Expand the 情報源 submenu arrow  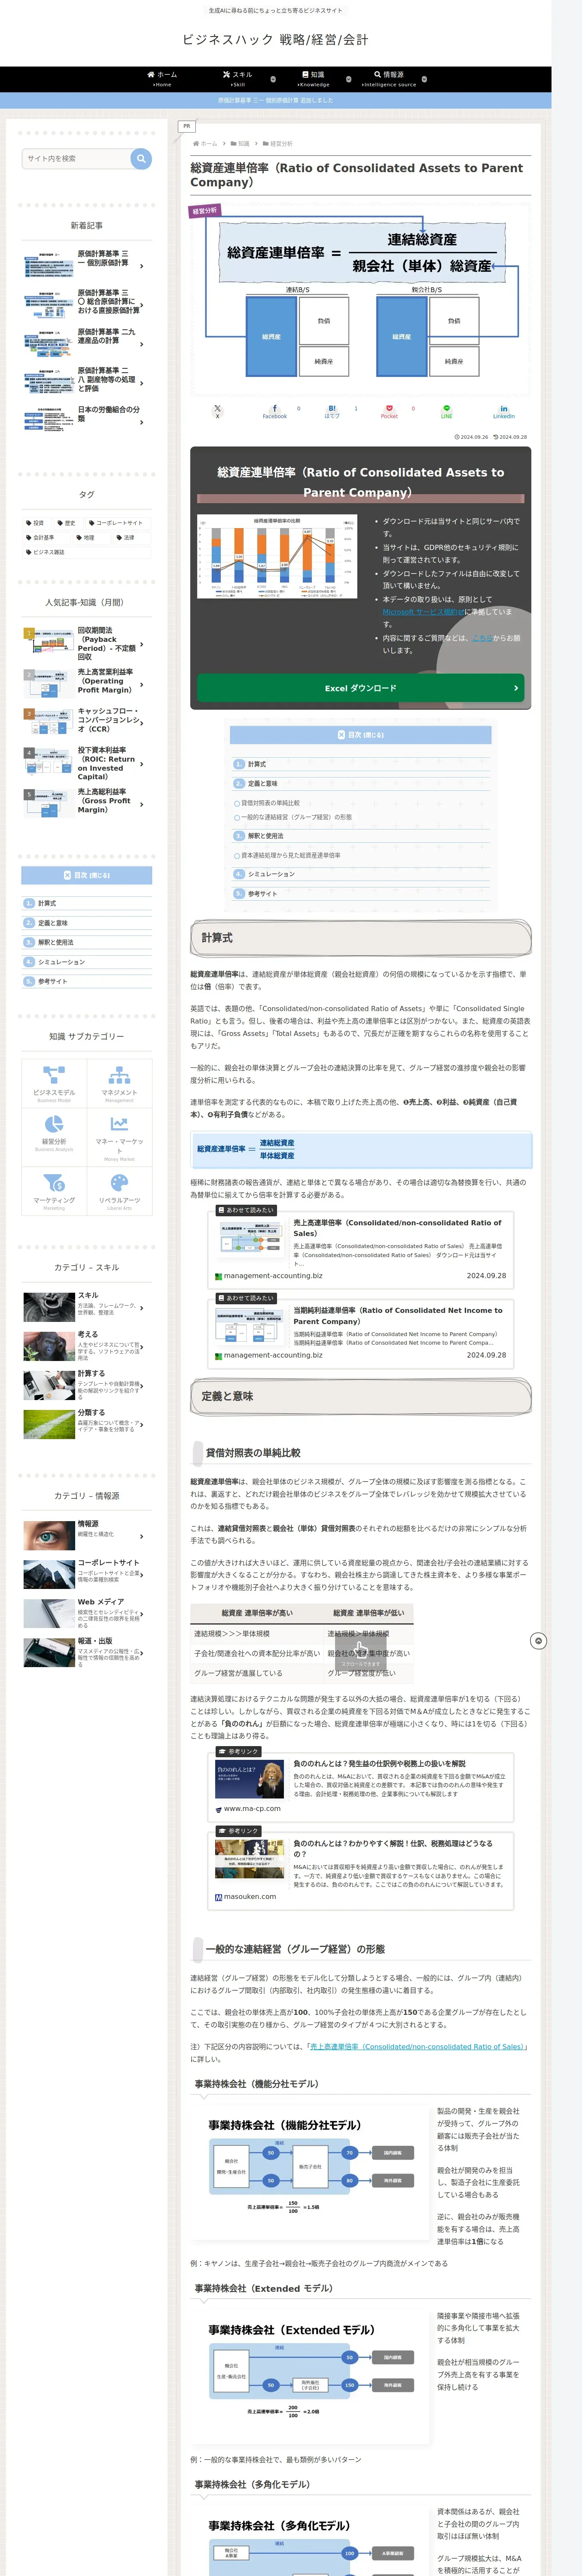point(424,79)
